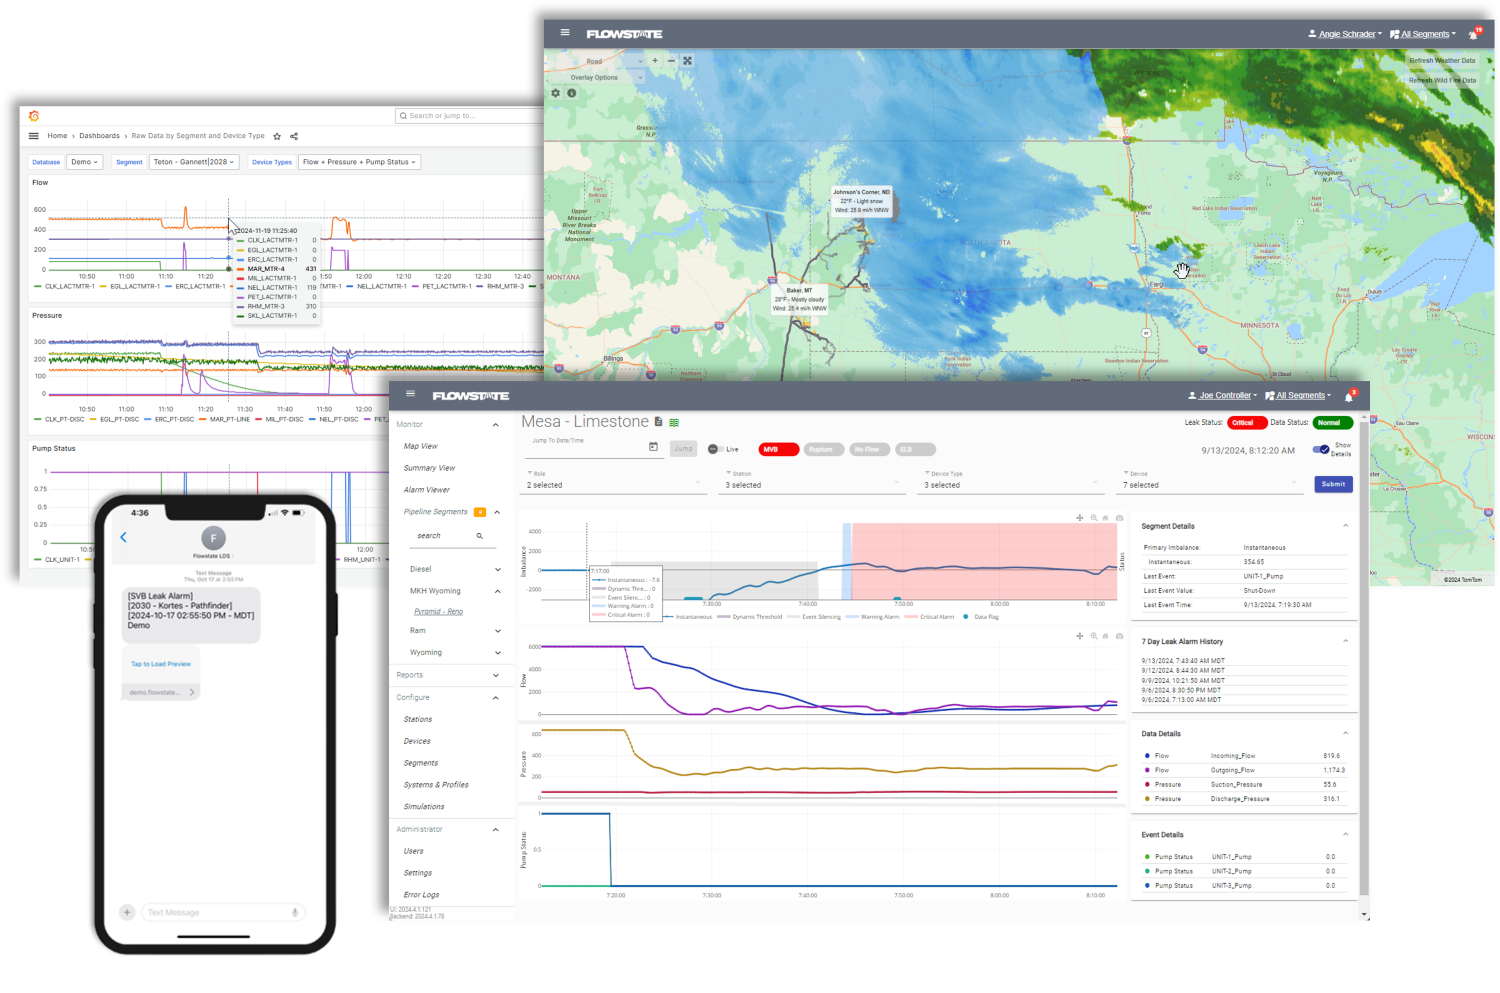Toggle the Live switch
The width and height of the screenshot is (1500, 993).
[715, 449]
